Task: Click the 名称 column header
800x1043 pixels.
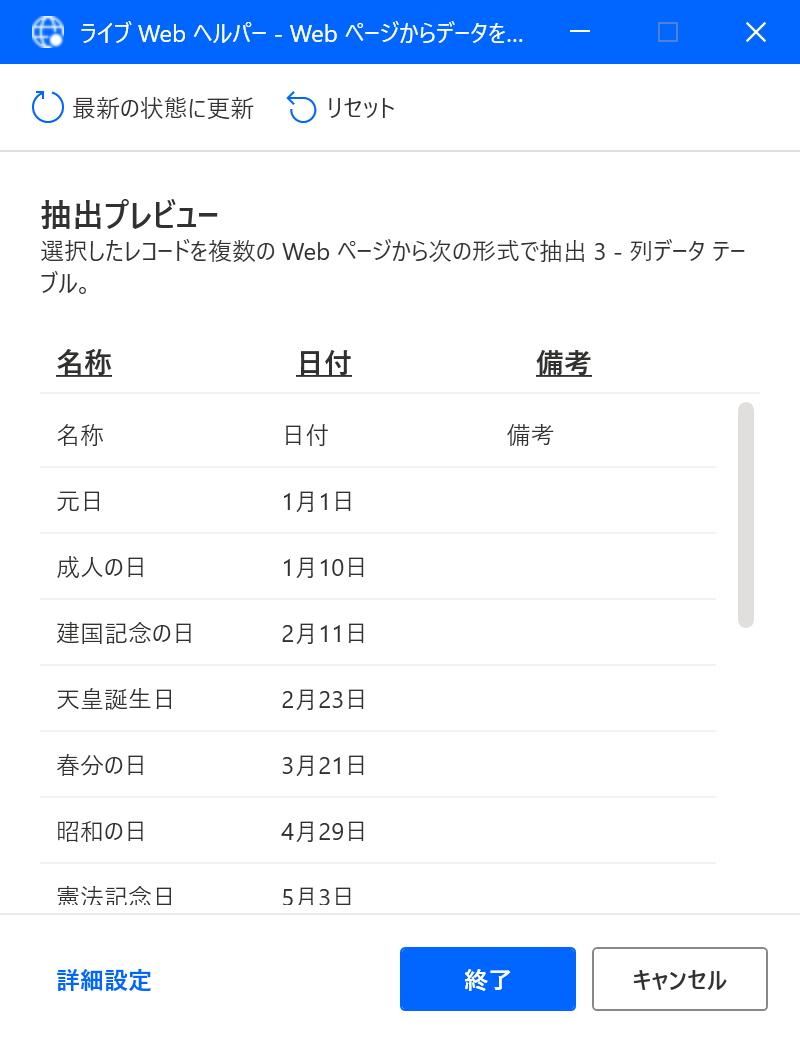Action: (x=84, y=363)
